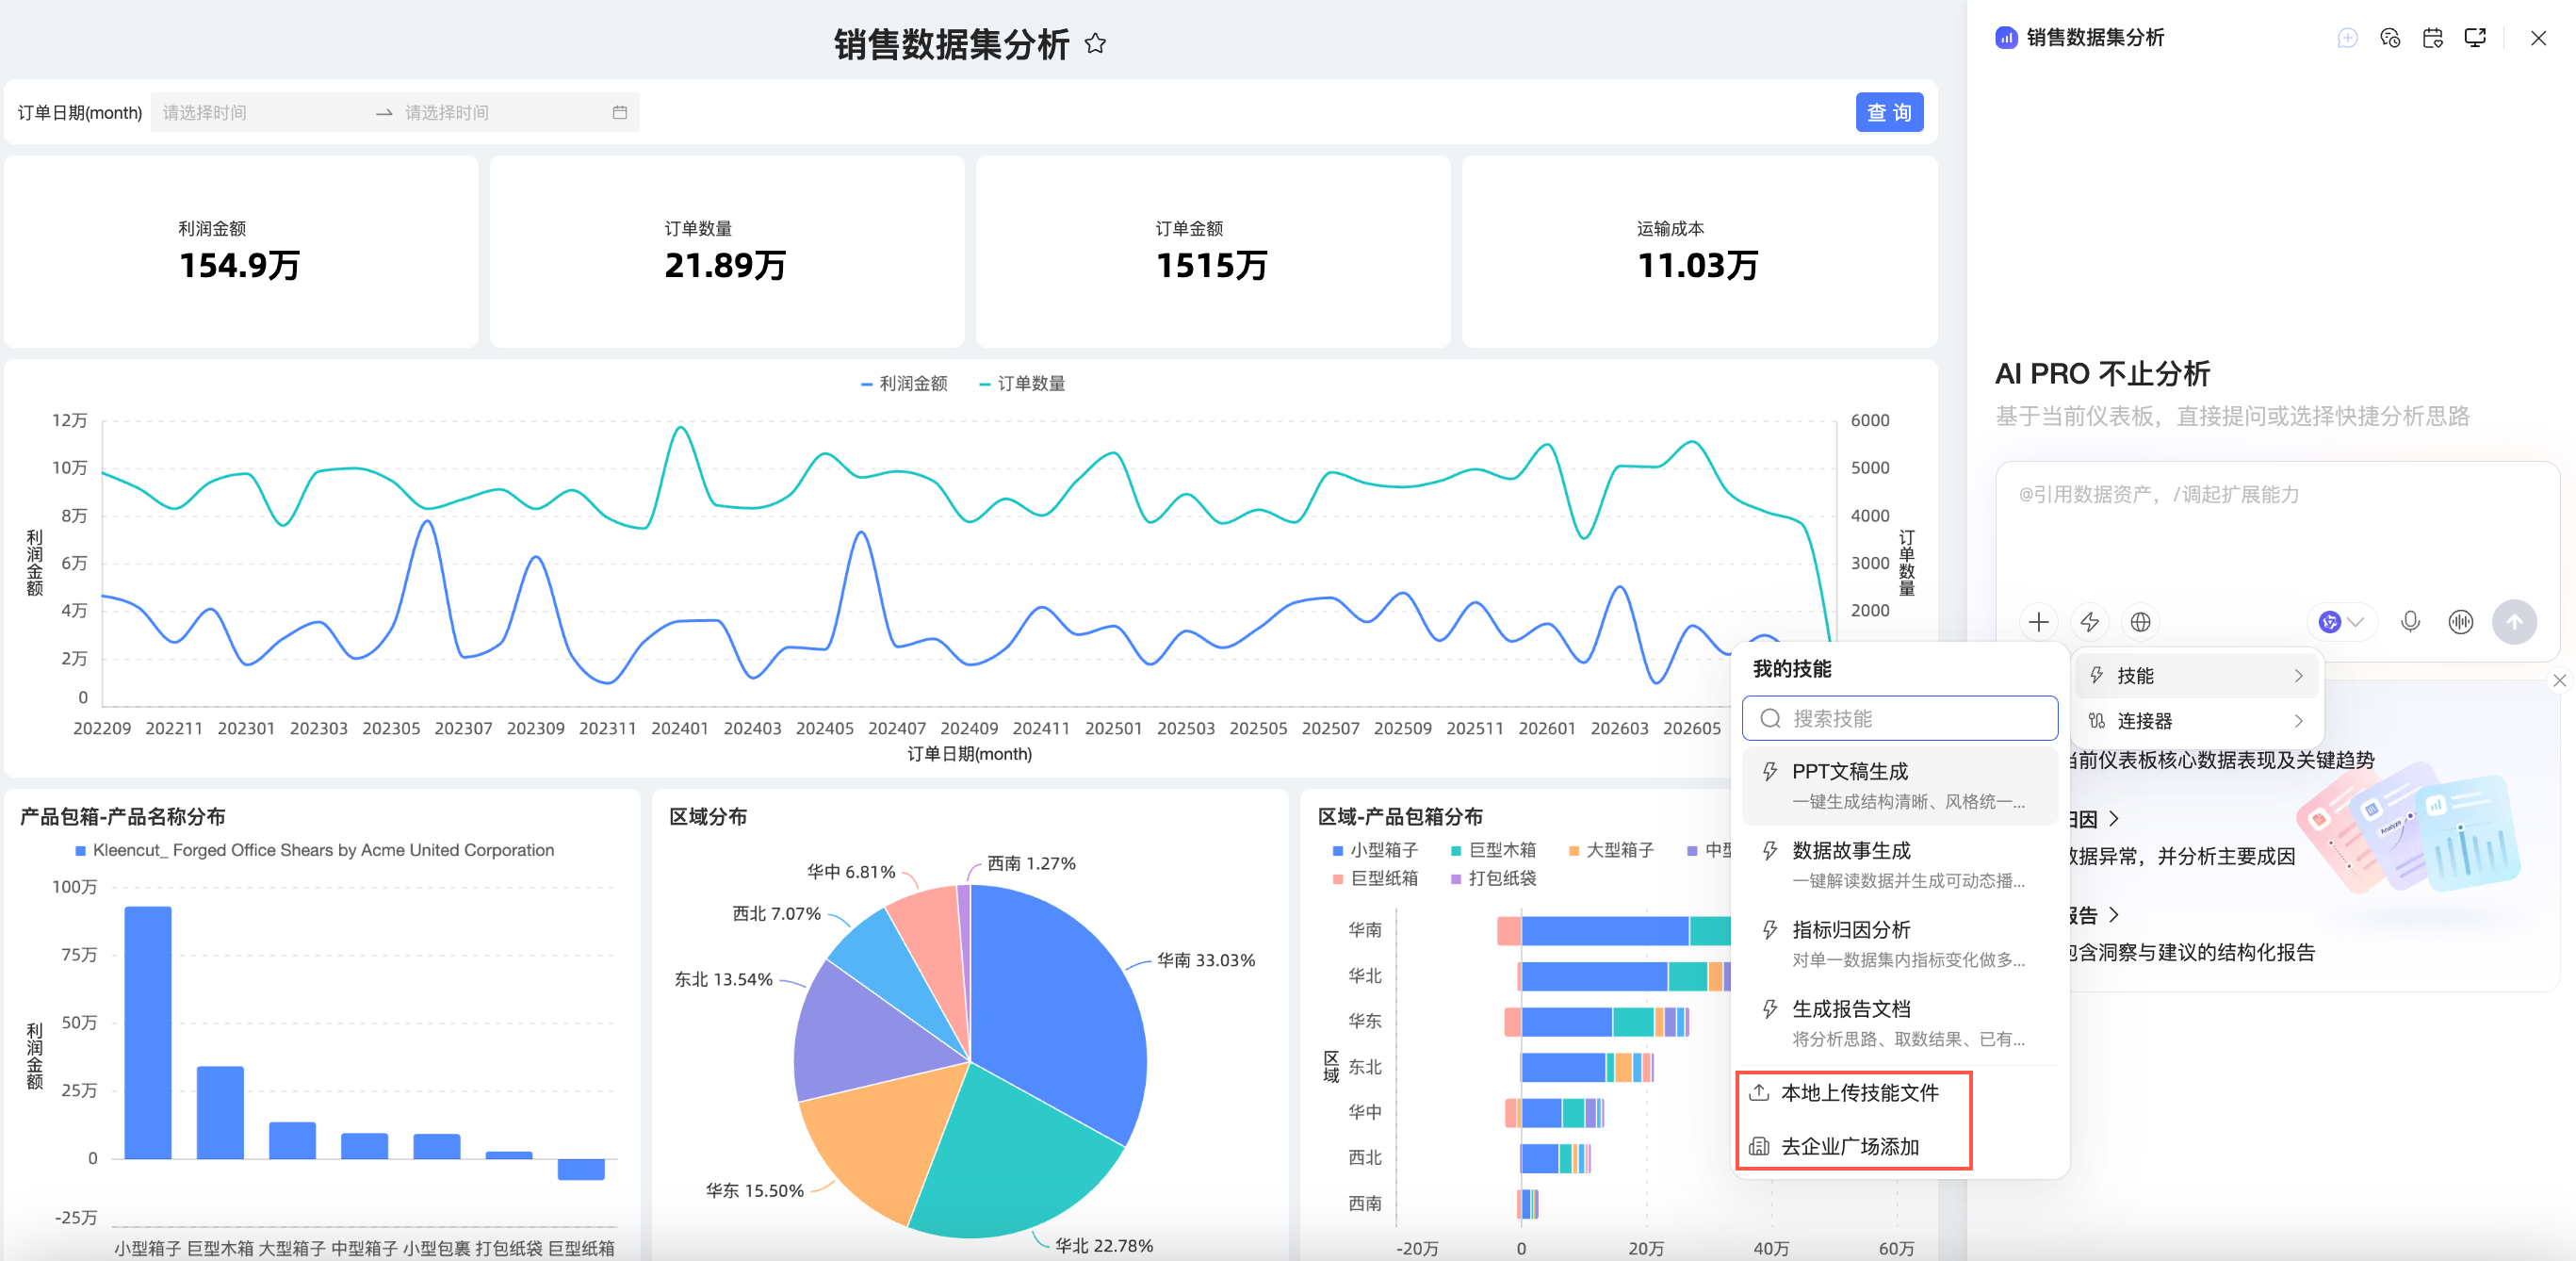Click the globe web search button
2576x1261 pixels.
click(x=2140, y=622)
